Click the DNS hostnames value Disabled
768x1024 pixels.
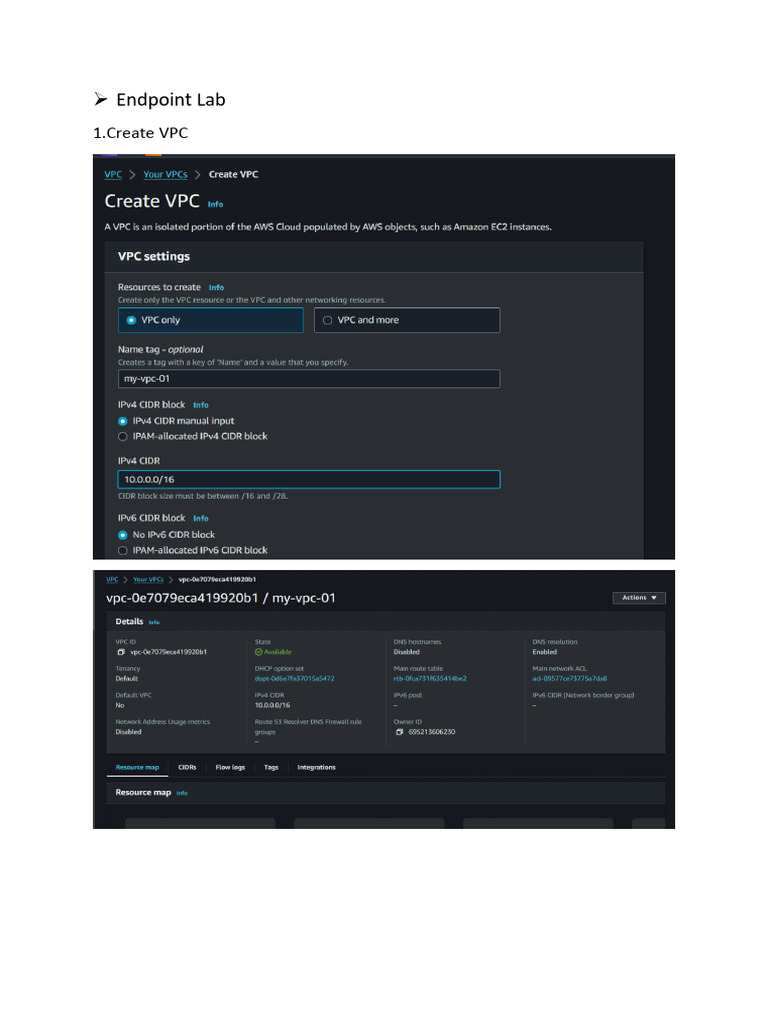tap(406, 652)
